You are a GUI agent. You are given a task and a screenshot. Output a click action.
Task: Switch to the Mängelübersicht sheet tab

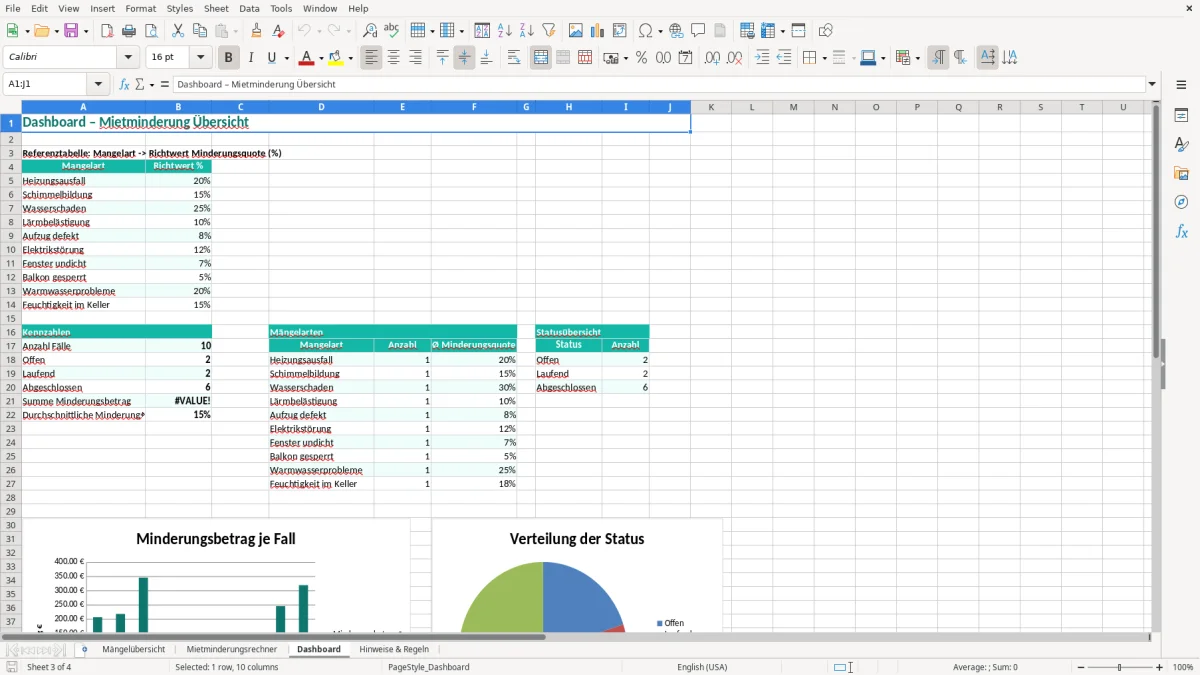134,649
